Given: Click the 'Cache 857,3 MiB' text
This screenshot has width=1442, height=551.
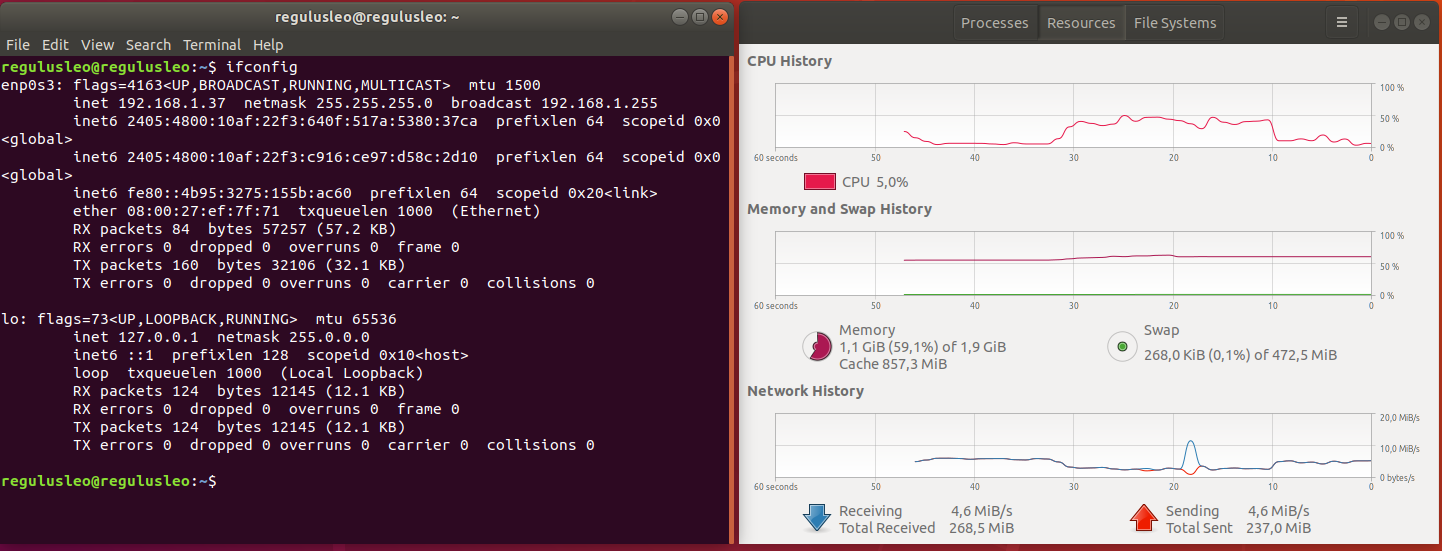Looking at the screenshot, I should pyautogui.click(x=892, y=364).
